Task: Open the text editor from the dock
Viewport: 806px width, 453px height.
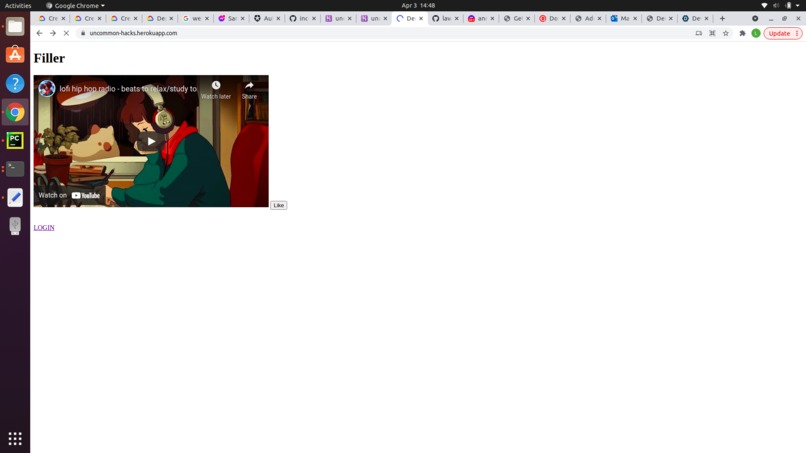Action: (x=15, y=197)
